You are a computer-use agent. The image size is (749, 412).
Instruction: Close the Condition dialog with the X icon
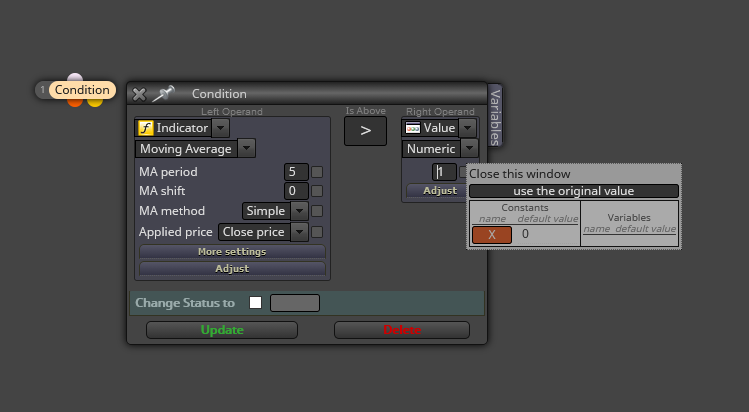(x=139, y=94)
